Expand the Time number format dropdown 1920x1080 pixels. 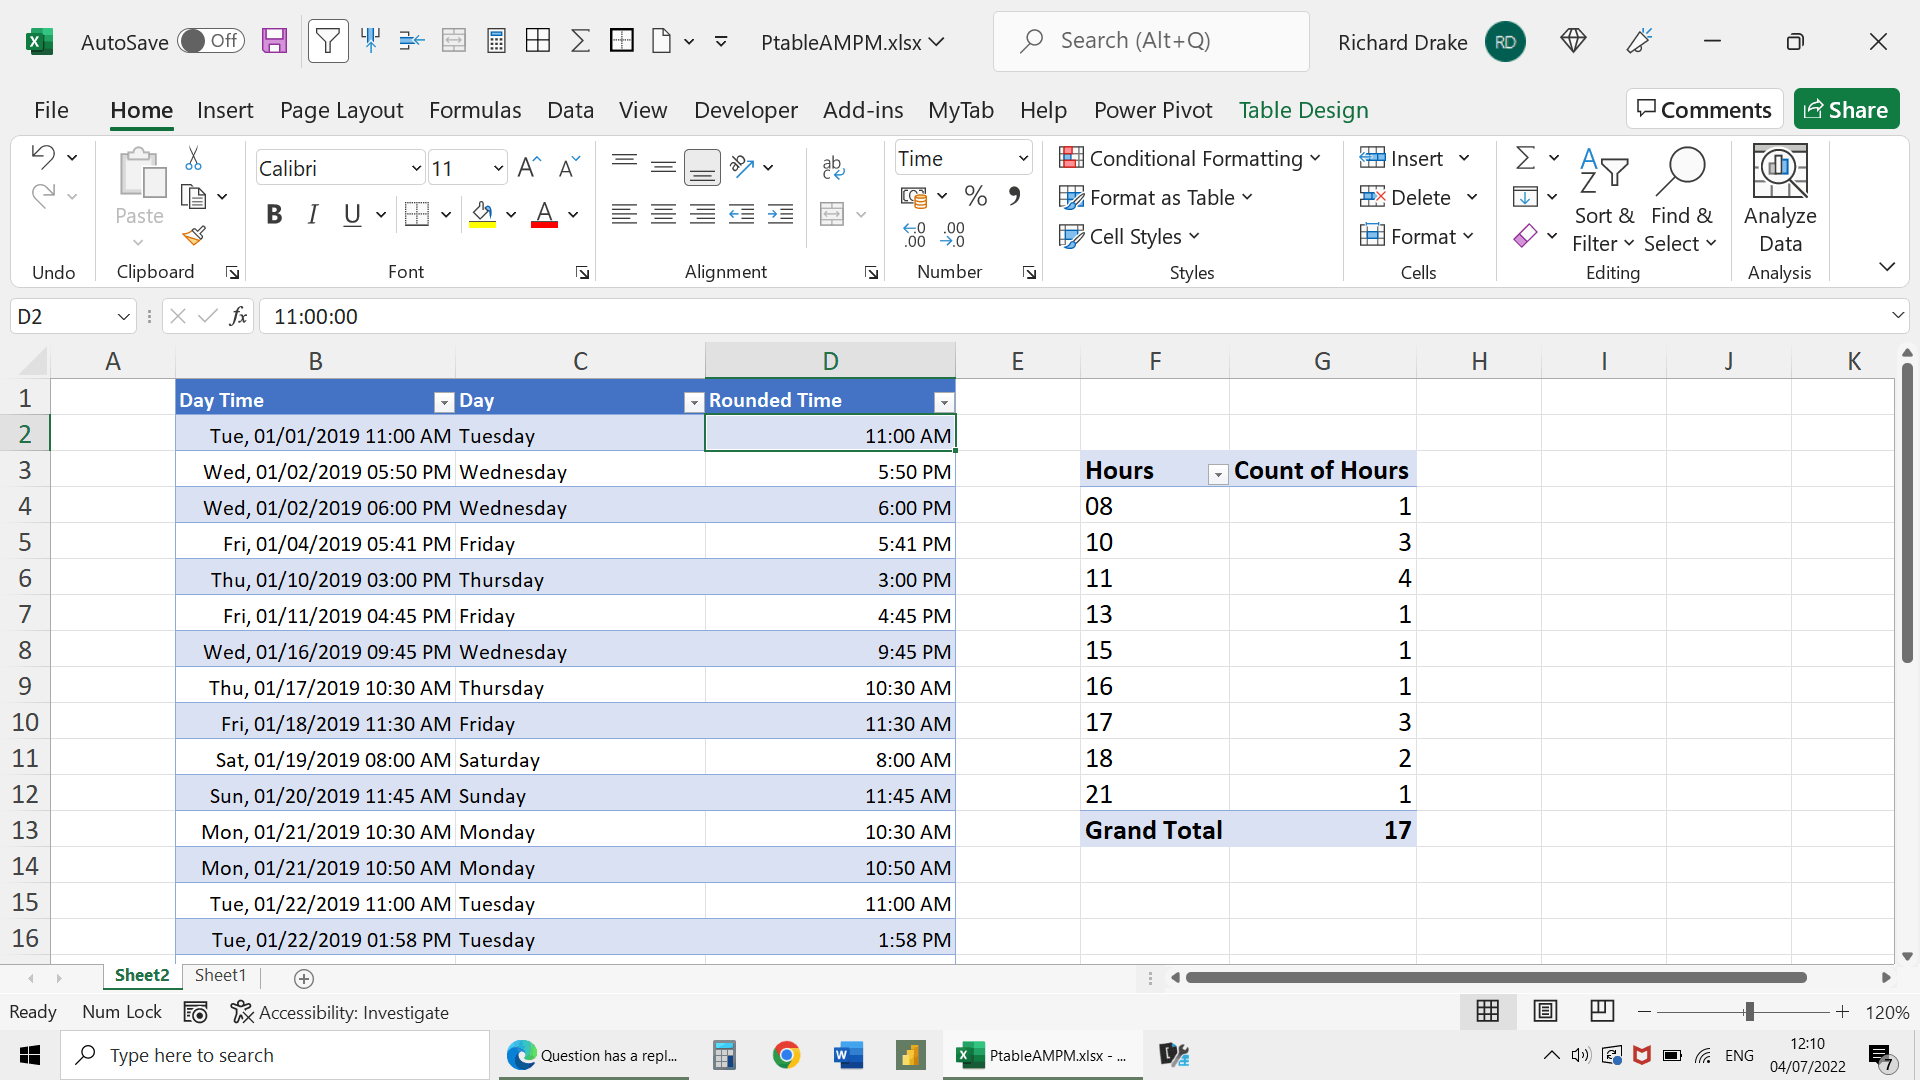pos(1023,158)
